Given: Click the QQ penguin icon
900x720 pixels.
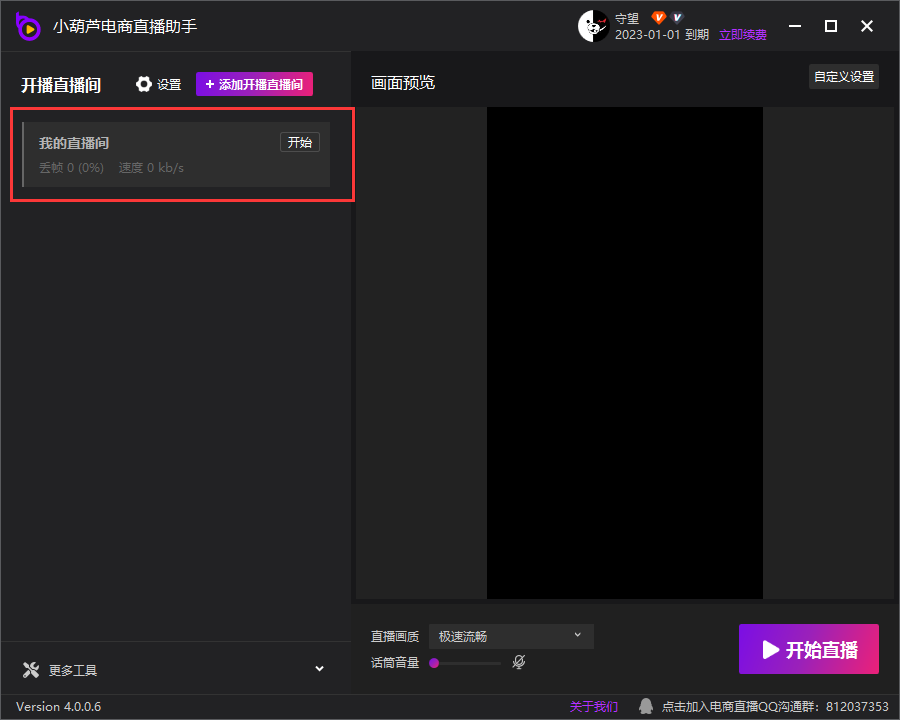Looking at the screenshot, I should coord(646,707).
